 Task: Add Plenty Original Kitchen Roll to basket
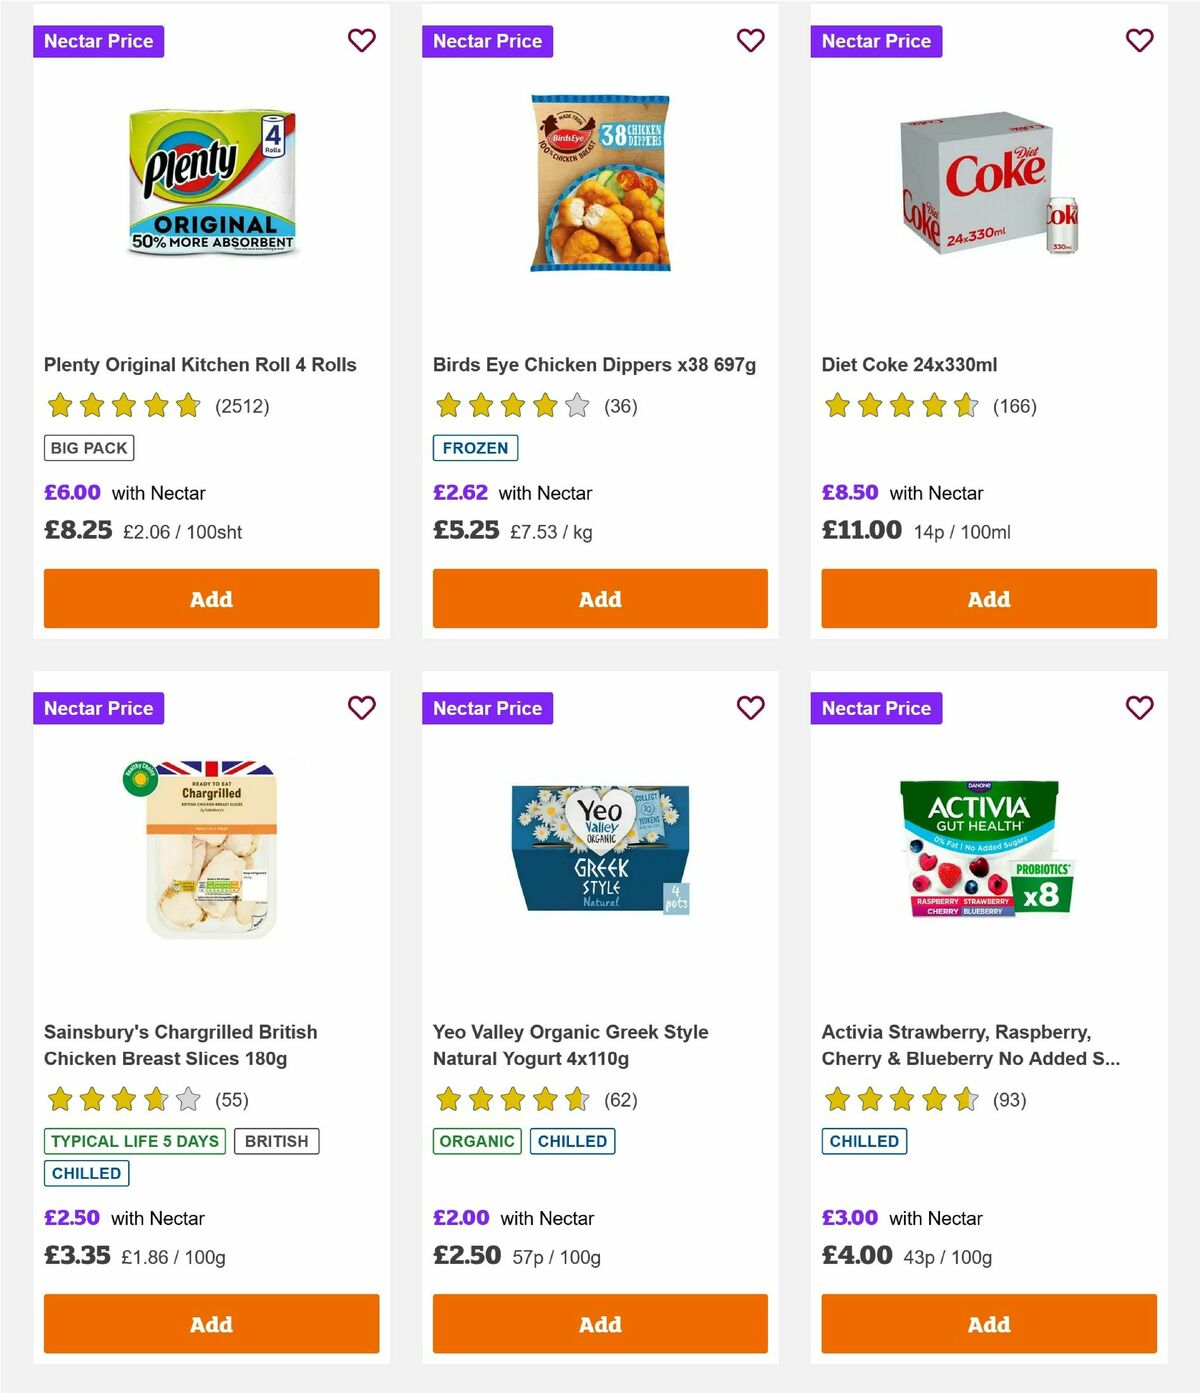click(x=211, y=598)
